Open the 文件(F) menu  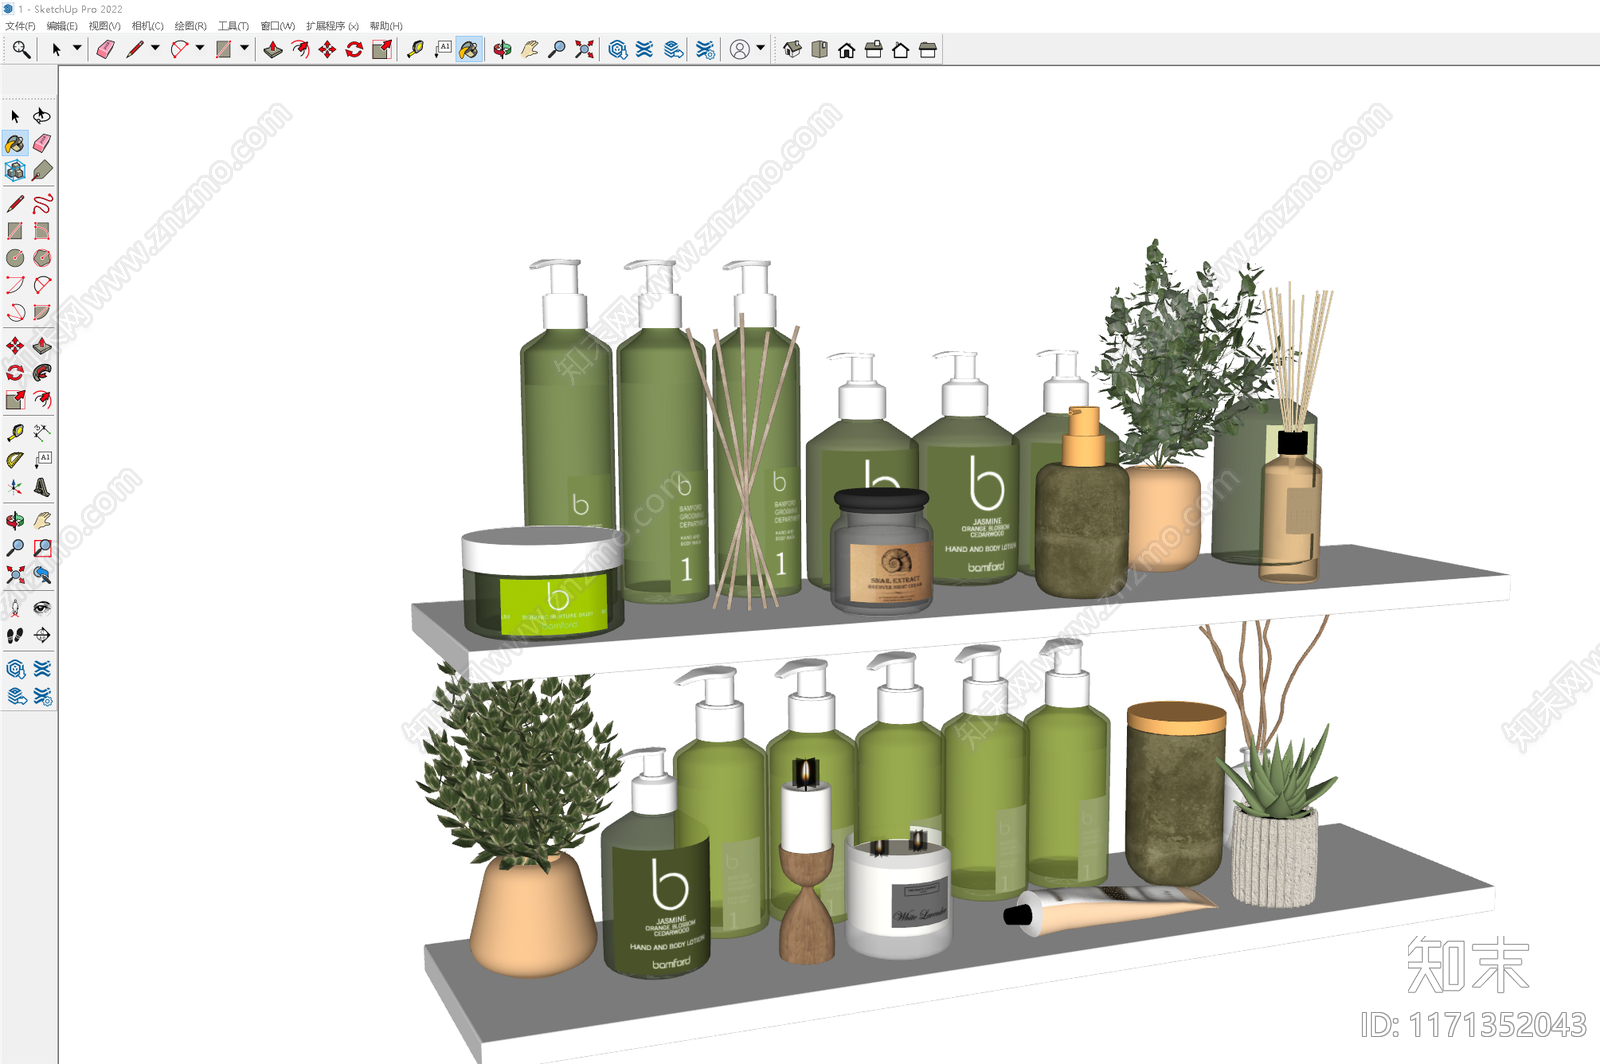20,26
